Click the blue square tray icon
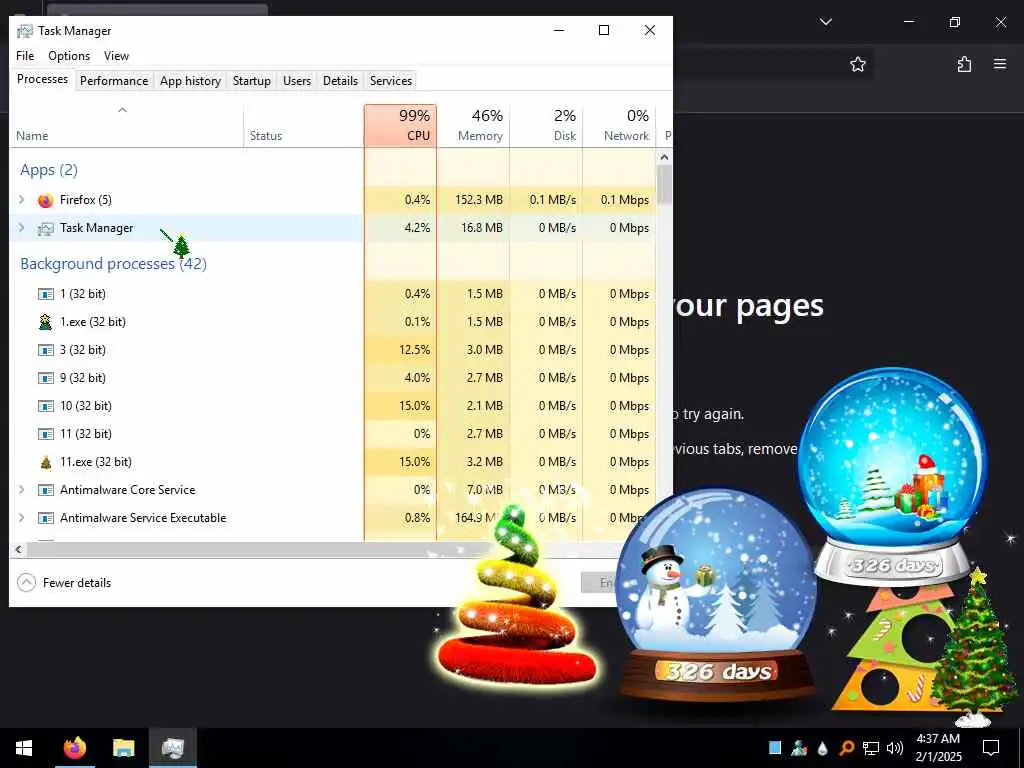This screenshot has width=1024, height=768. coord(775,748)
